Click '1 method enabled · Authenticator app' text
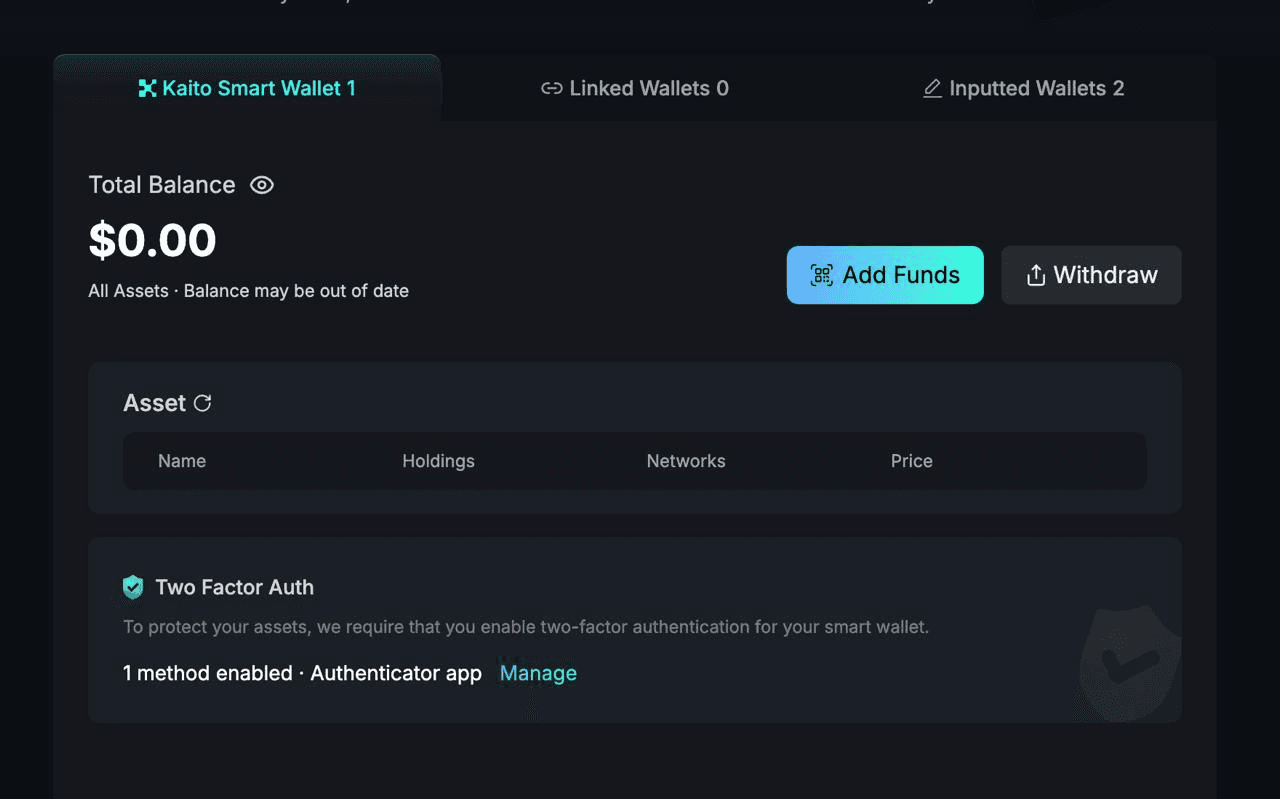The image size is (1280, 799). 302,673
